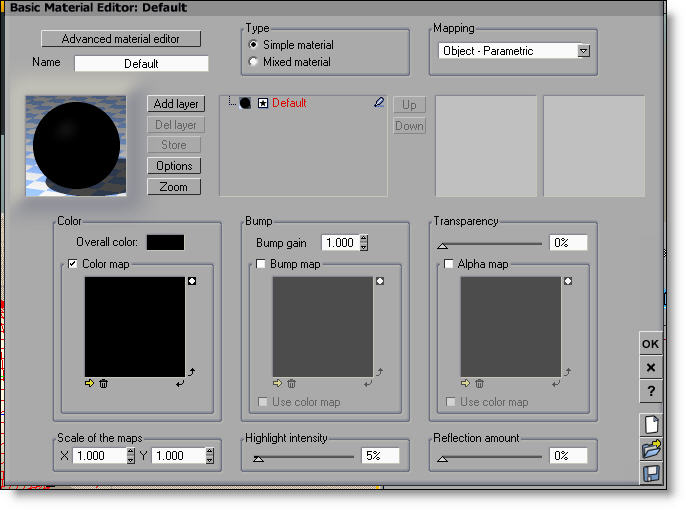This screenshot has height=511, width=688.
Task: Click the Bump gain stepper arrows
Action: pyautogui.click(x=364, y=243)
